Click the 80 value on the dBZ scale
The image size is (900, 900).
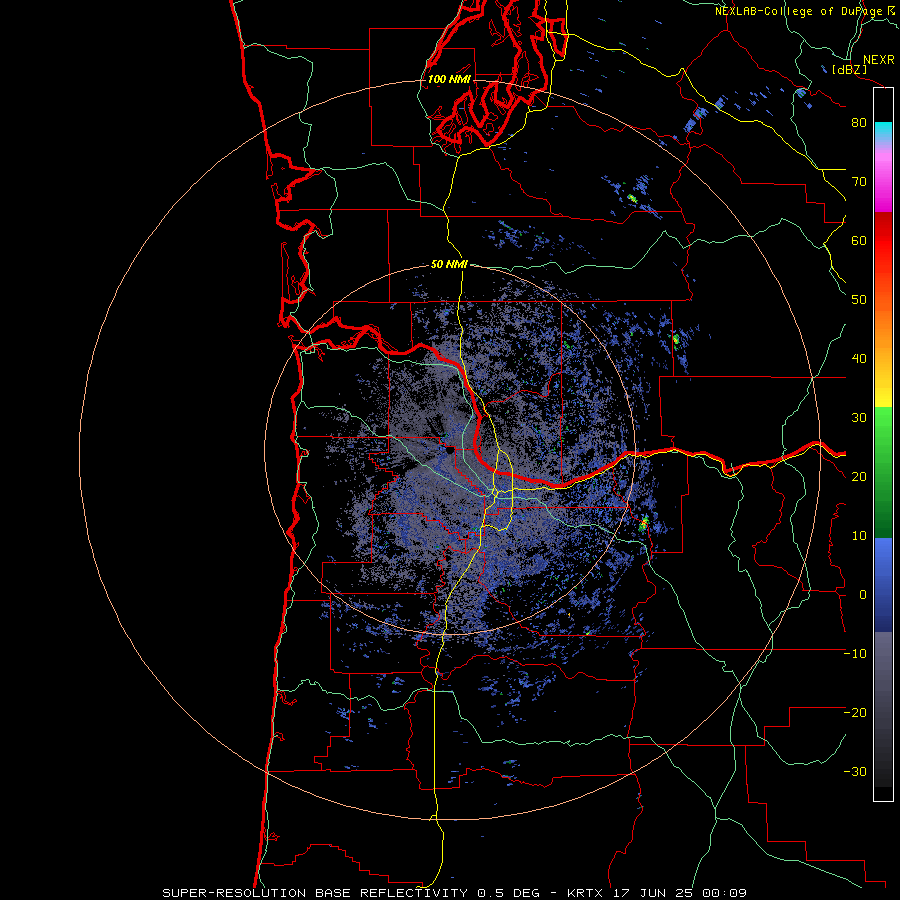tap(859, 123)
